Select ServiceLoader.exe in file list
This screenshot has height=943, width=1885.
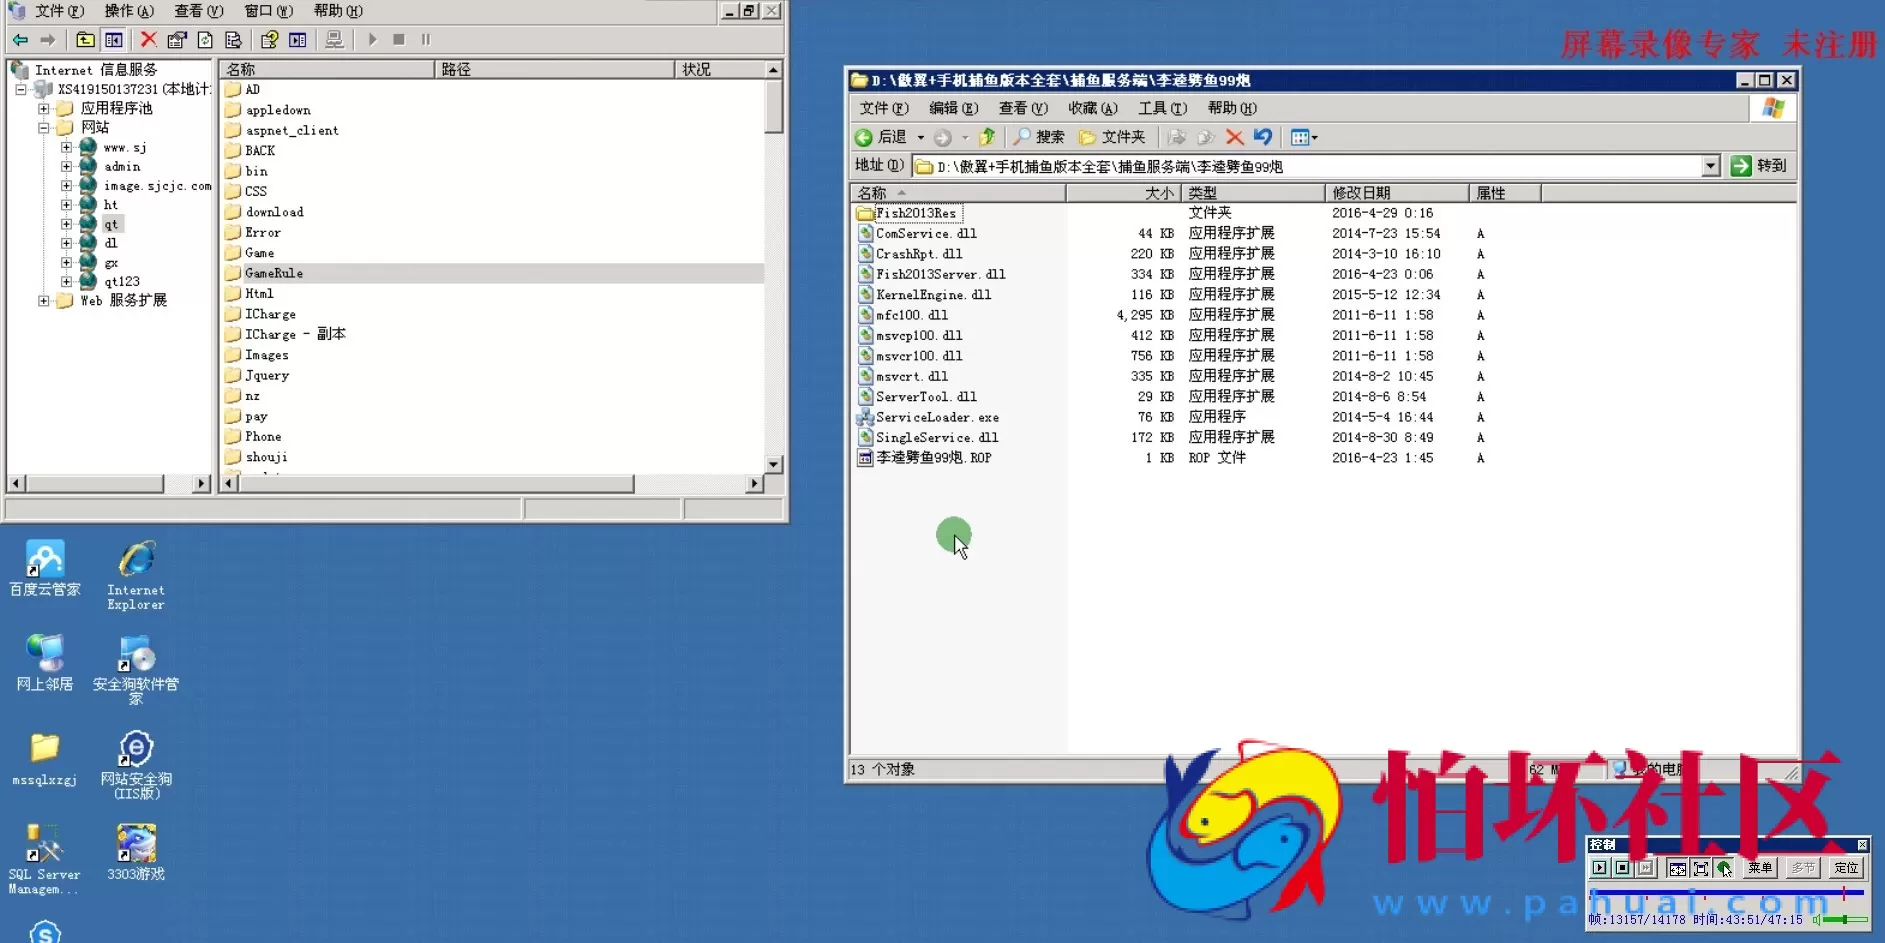click(x=936, y=417)
